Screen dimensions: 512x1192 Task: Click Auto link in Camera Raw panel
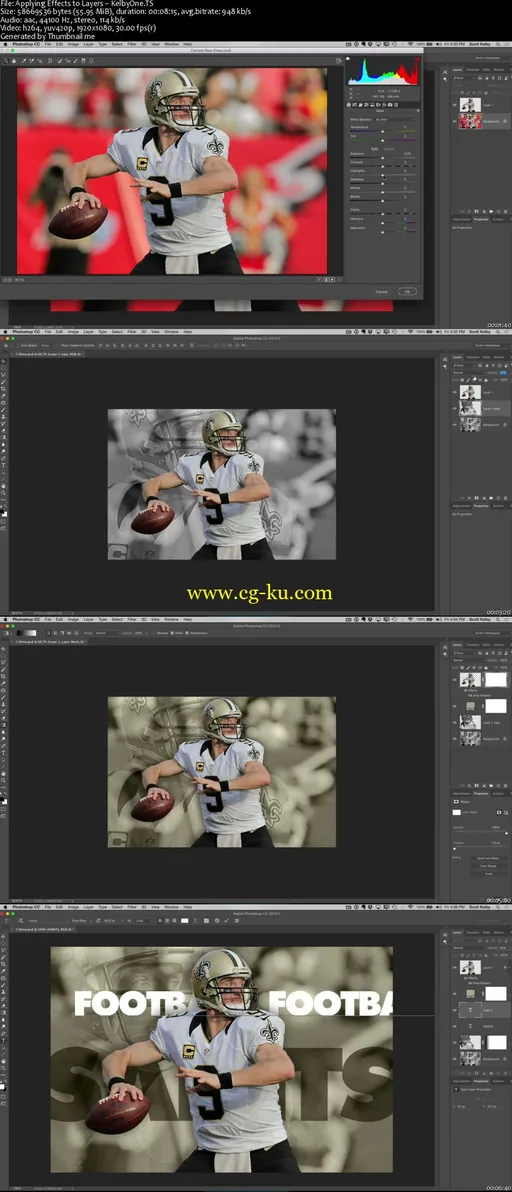coord(373,148)
